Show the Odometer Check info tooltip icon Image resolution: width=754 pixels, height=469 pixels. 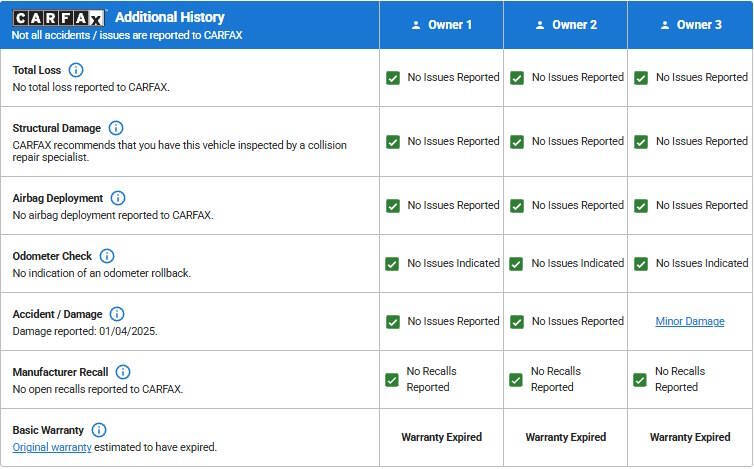[107, 256]
